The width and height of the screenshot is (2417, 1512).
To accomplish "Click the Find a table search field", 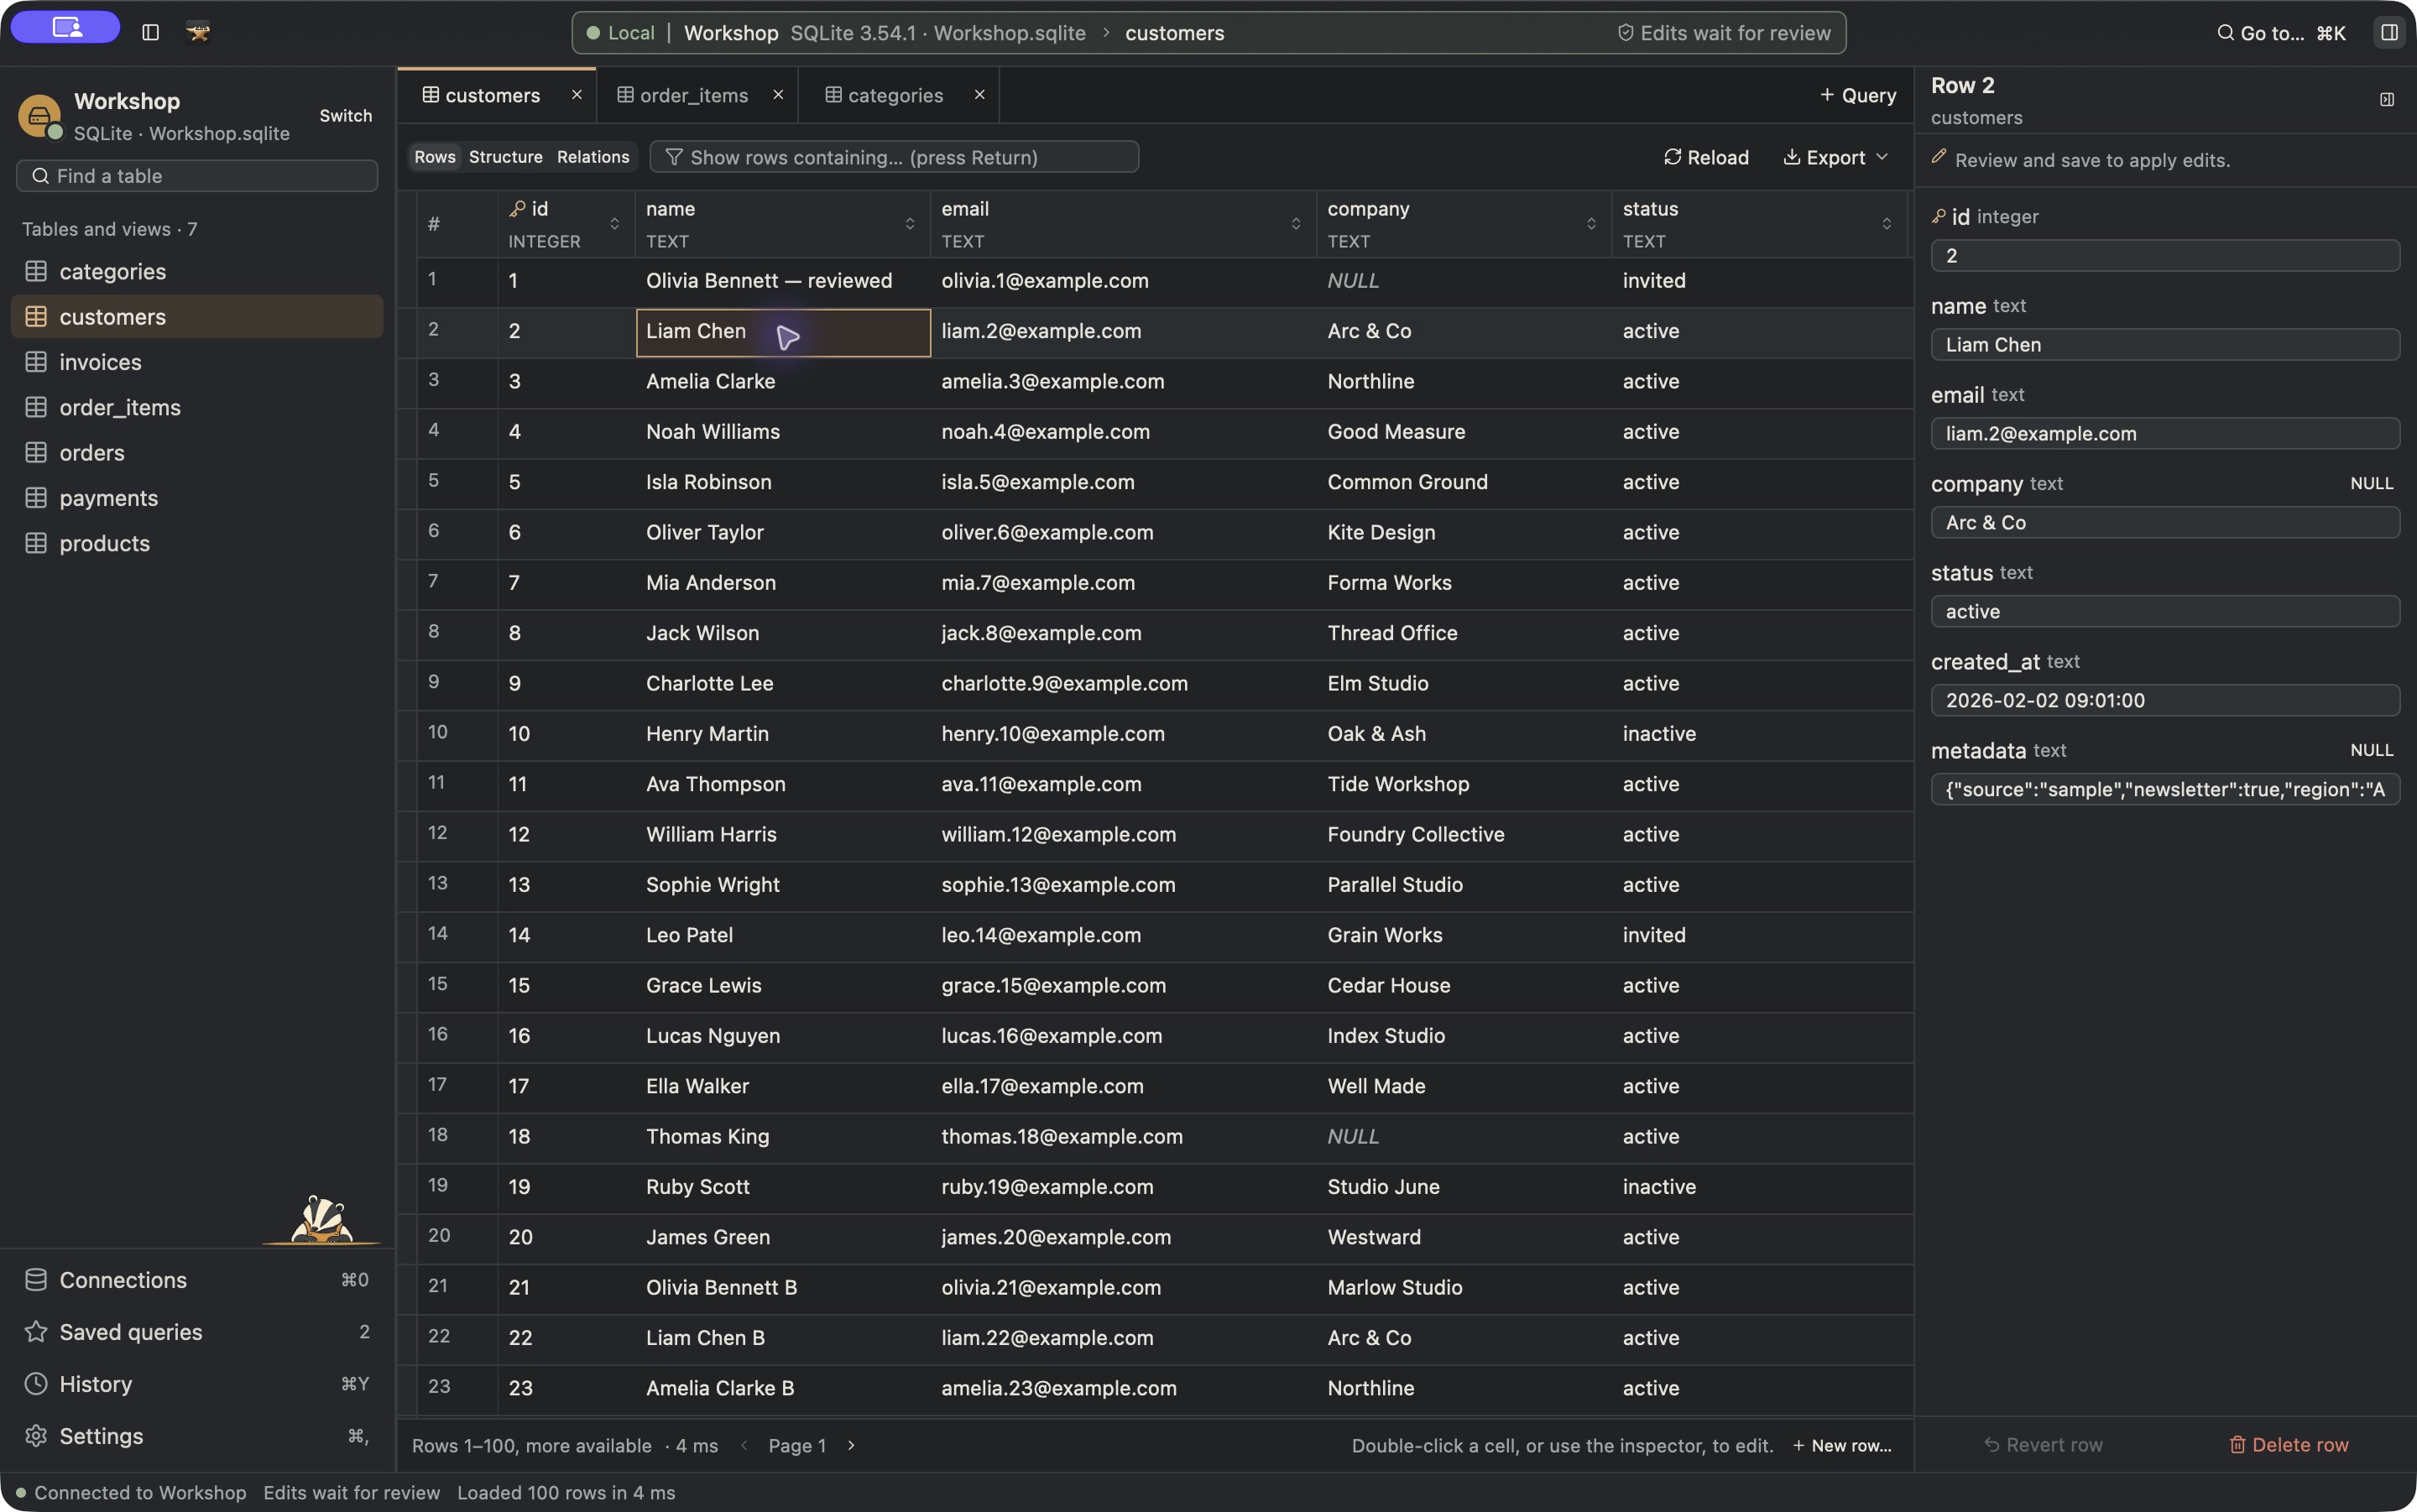I will click(x=197, y=176).
